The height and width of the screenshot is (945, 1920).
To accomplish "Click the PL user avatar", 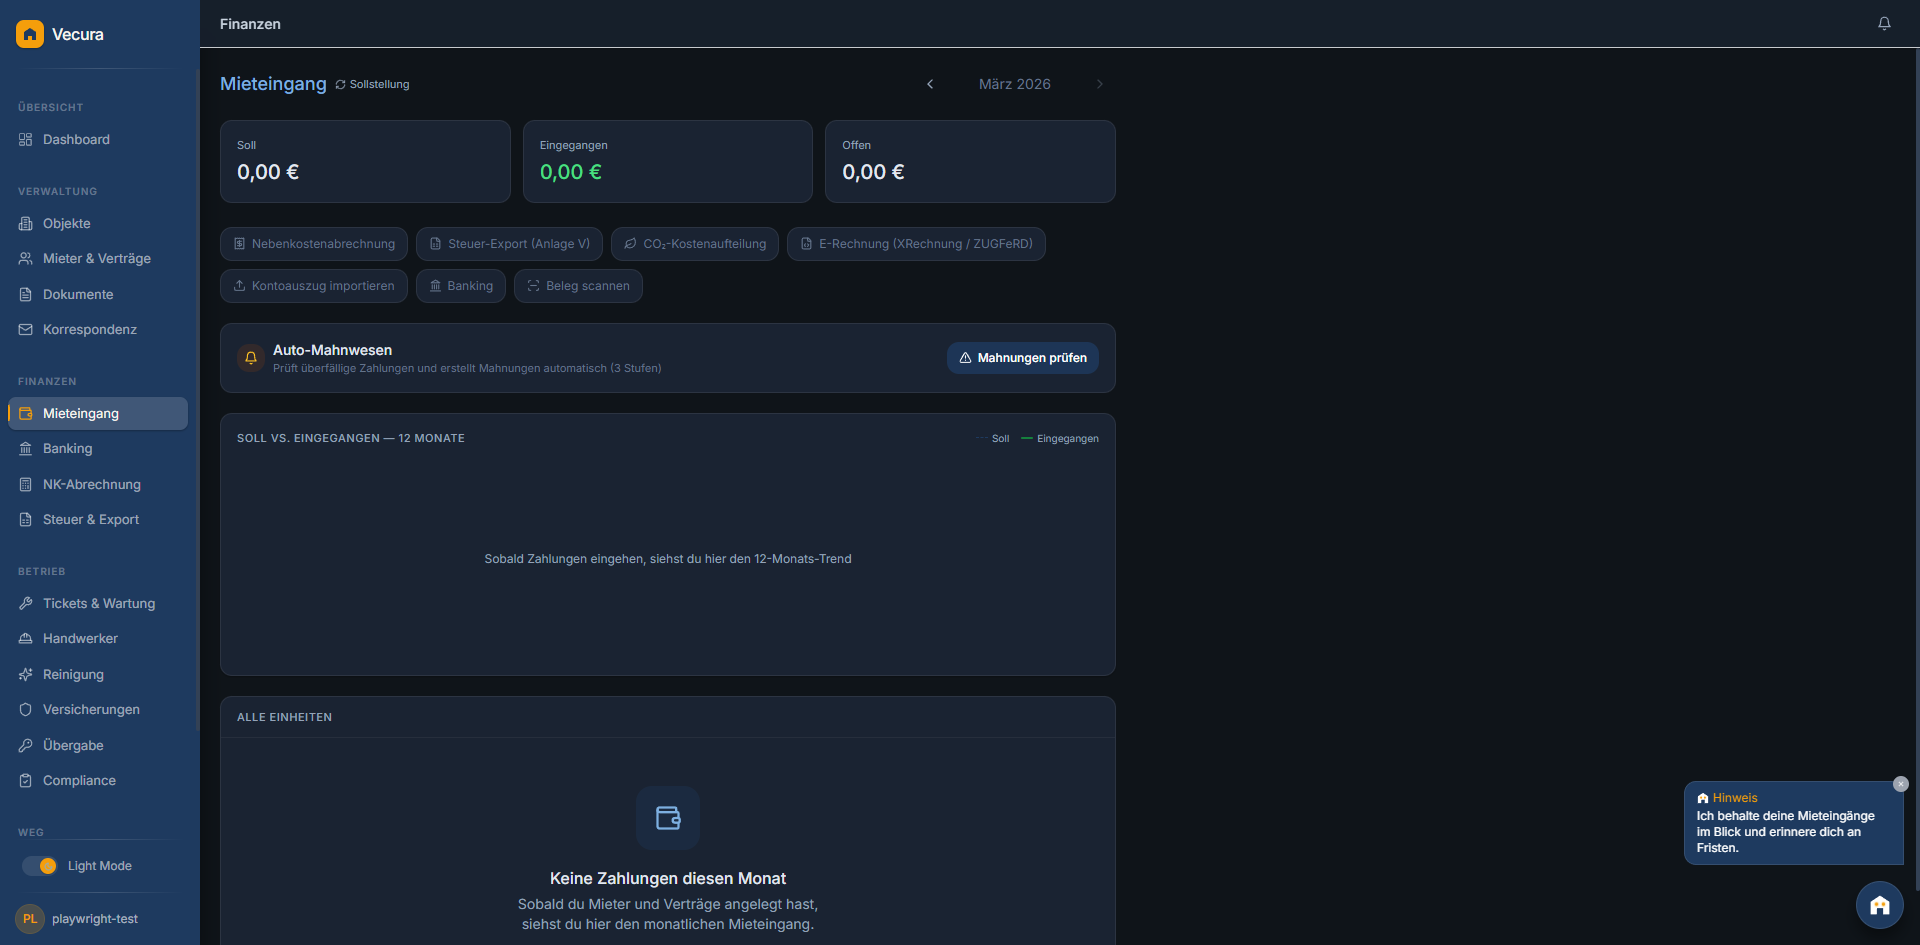I will point(30,919).
